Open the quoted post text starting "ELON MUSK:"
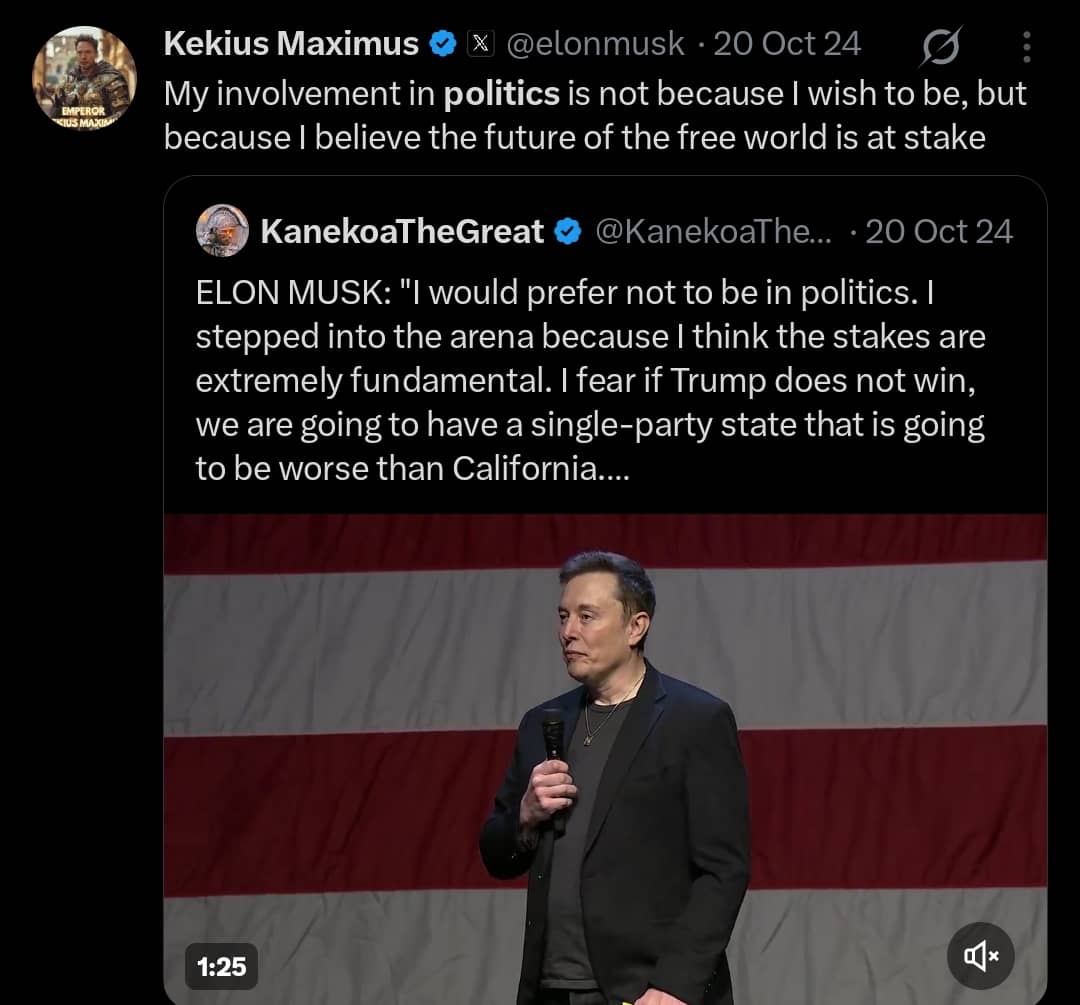1080x1005 pixels. point(590,380)
